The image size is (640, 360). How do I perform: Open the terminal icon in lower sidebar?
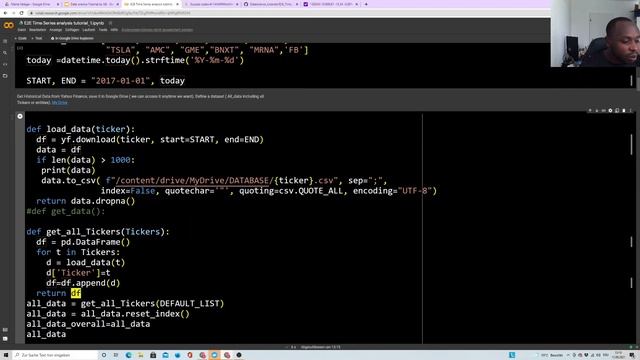pyautogui.click(x=5, y=338)
